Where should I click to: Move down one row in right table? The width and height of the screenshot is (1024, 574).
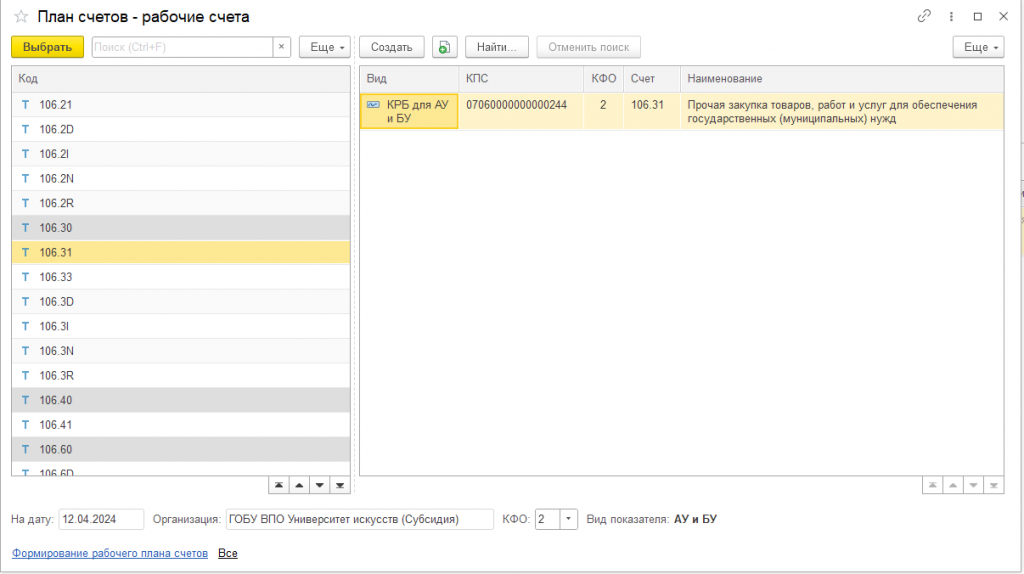[x=973, y=485]
